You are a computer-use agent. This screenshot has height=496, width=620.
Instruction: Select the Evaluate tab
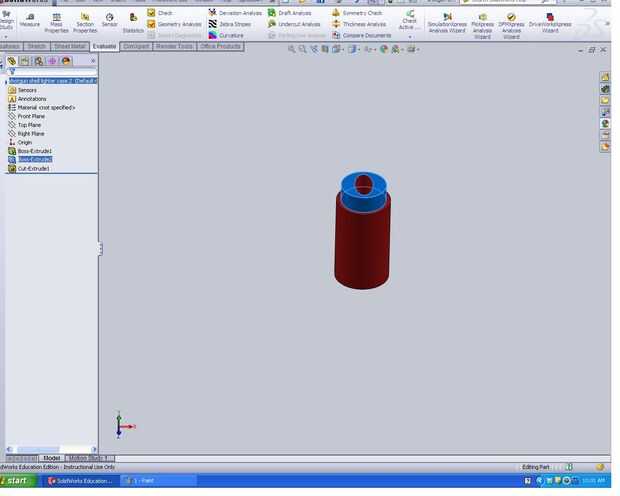click(104, 46)
